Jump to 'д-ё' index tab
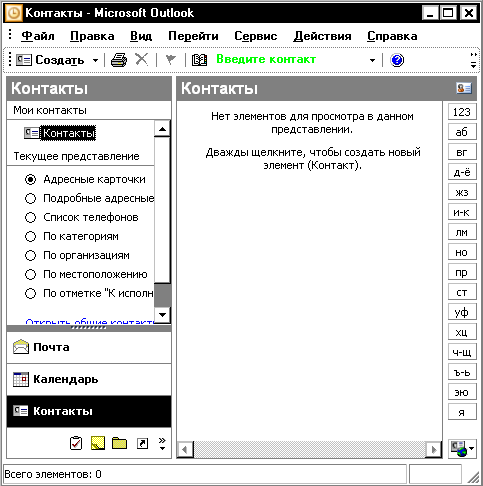483x486 pixels. (x=462, y=172)
